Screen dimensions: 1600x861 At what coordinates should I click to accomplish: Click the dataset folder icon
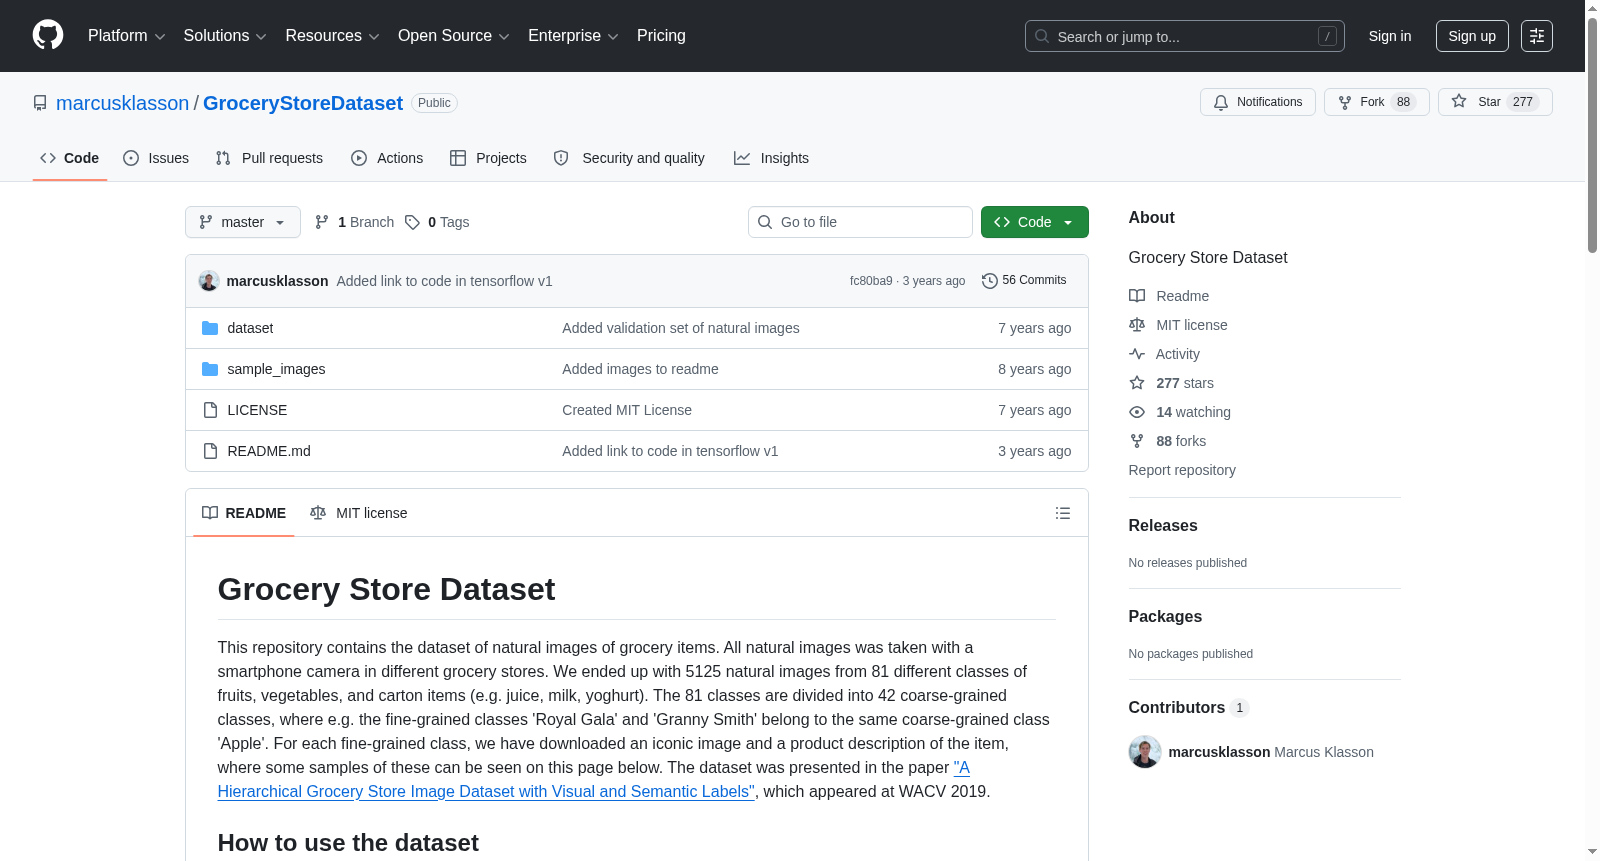click(x=210, y=328)
